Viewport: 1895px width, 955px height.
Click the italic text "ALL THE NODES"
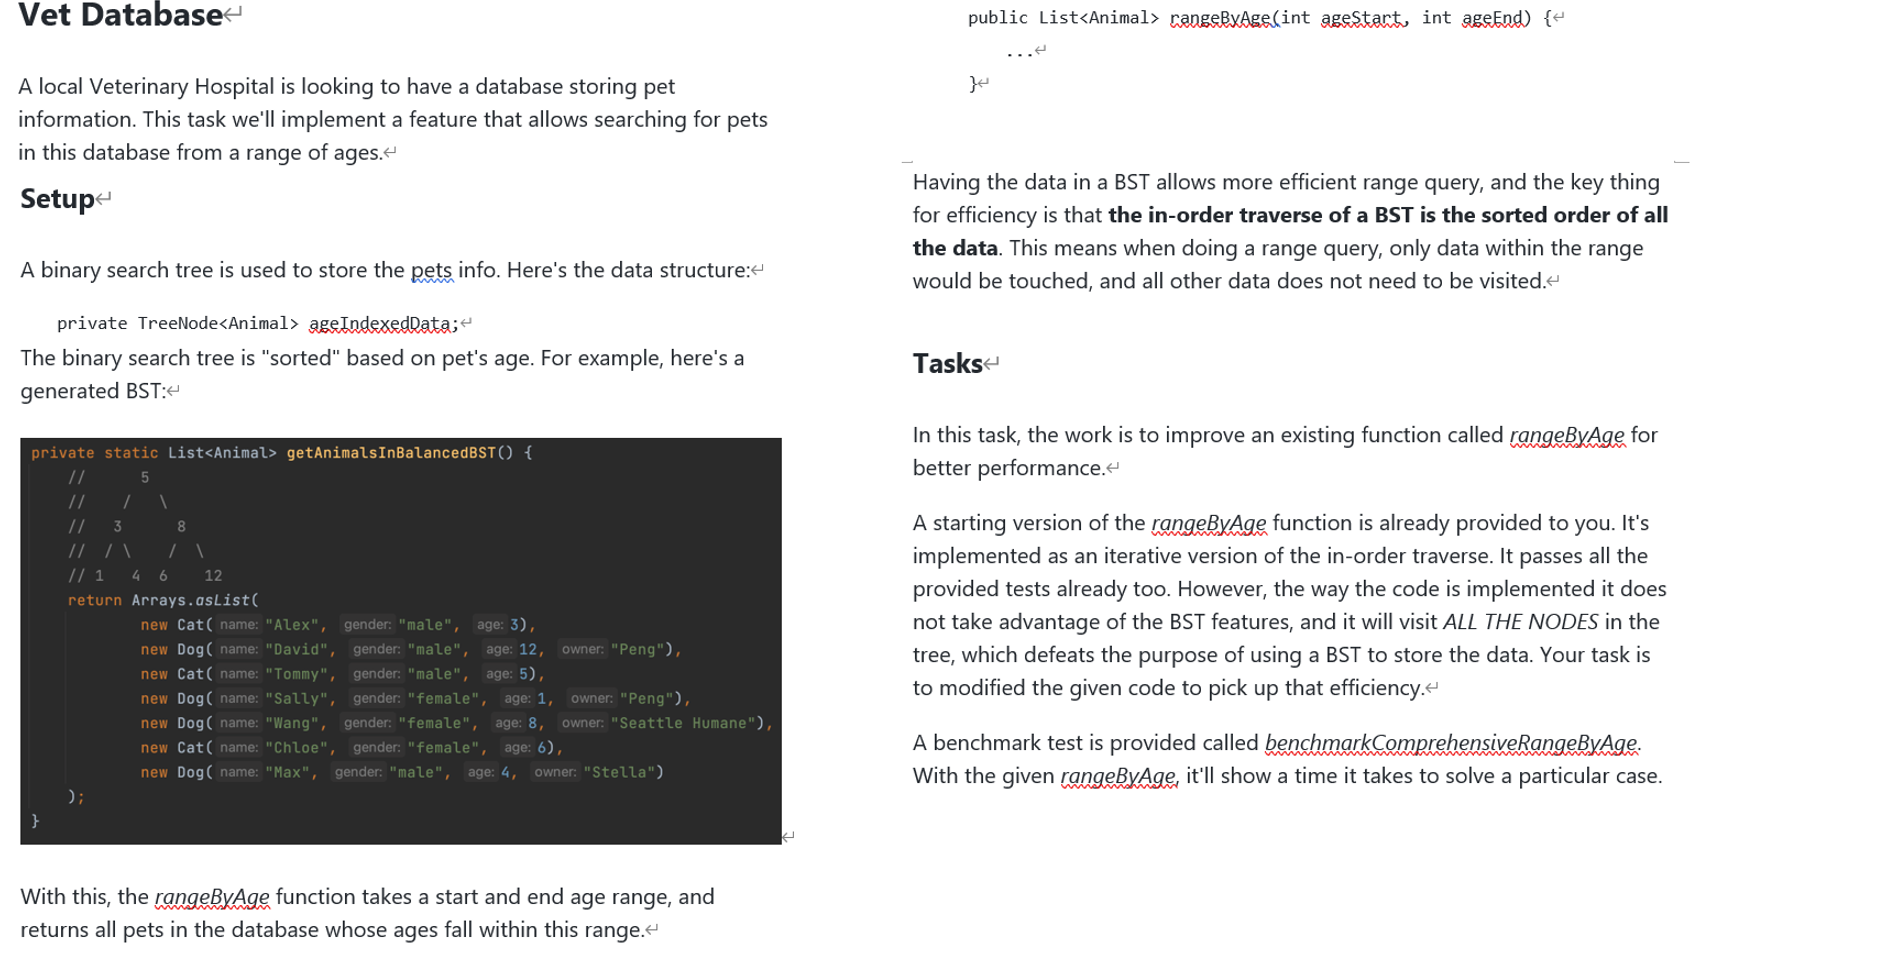pyautogui.click(x=1525, y=621)
